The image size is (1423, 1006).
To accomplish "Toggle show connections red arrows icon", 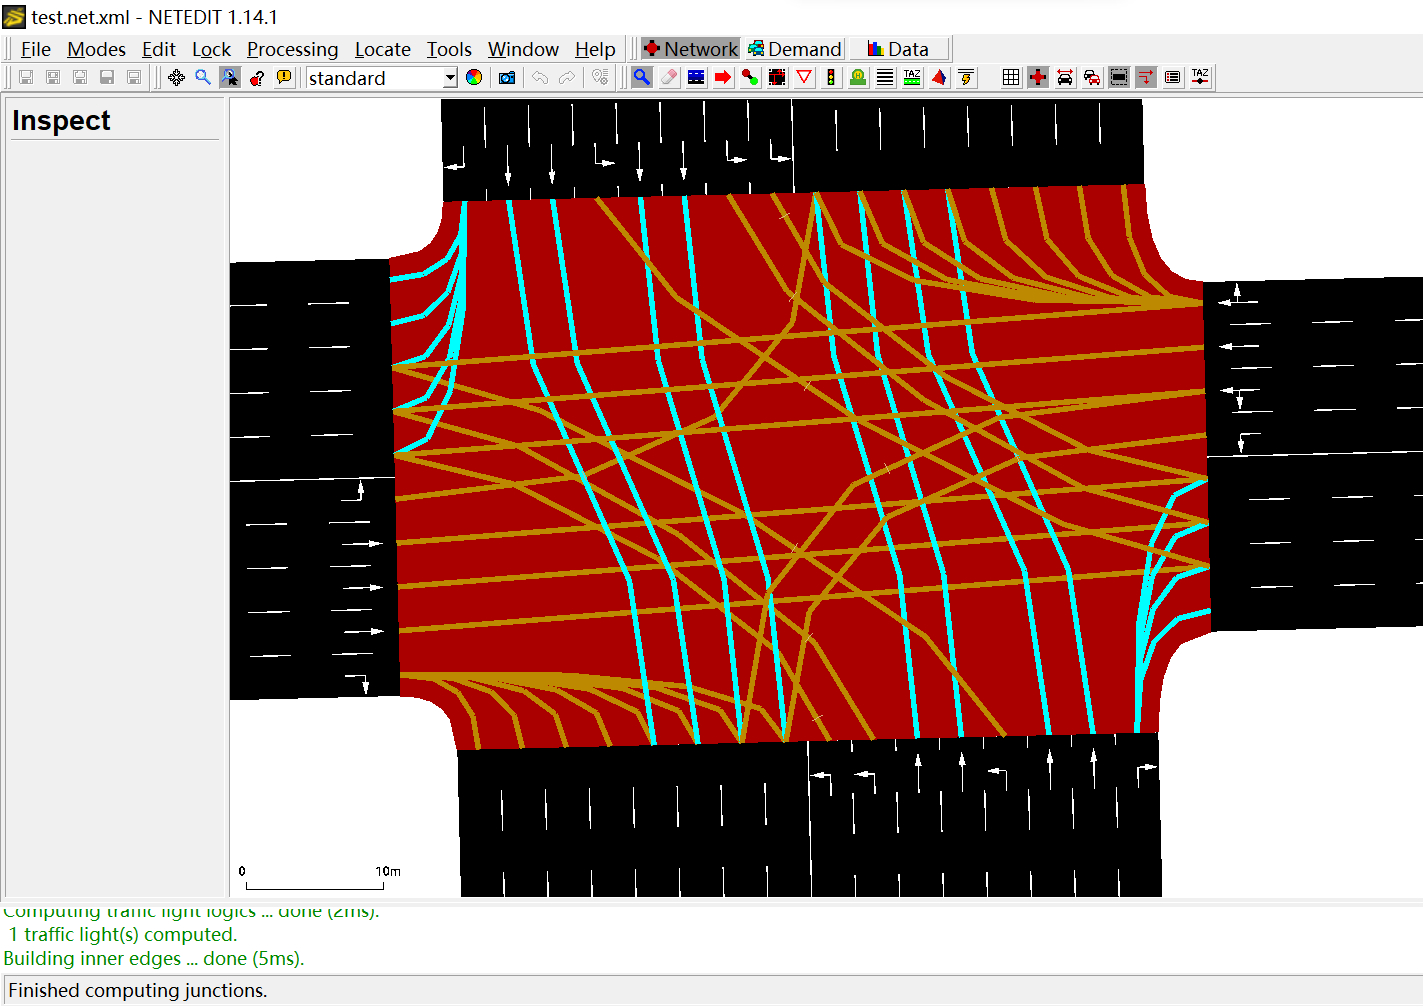I will coord(1146,77).
